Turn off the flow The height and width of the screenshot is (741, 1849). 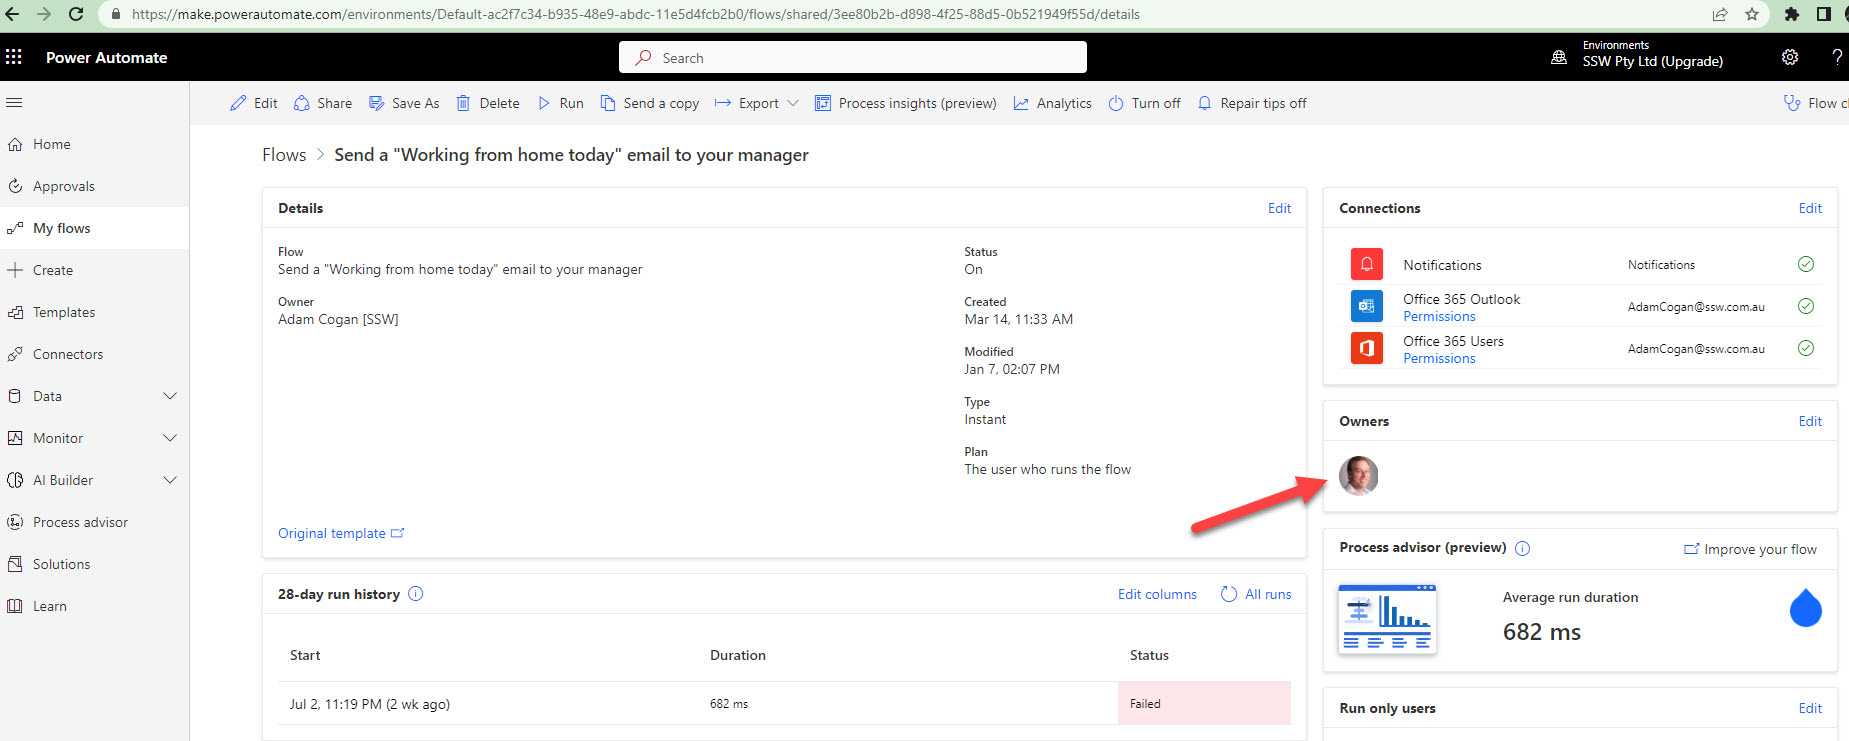pyautogui.click(x=1144, y=103)
